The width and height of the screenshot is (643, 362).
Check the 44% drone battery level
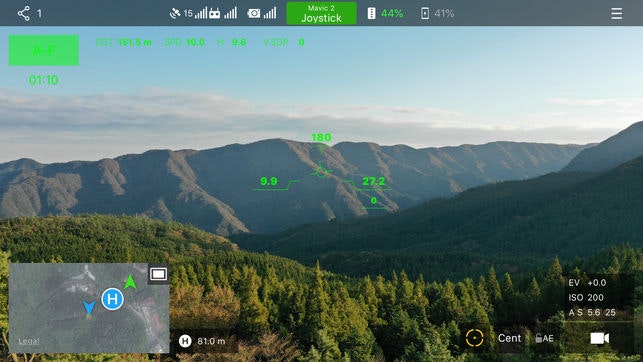click(x=392, y=14)
